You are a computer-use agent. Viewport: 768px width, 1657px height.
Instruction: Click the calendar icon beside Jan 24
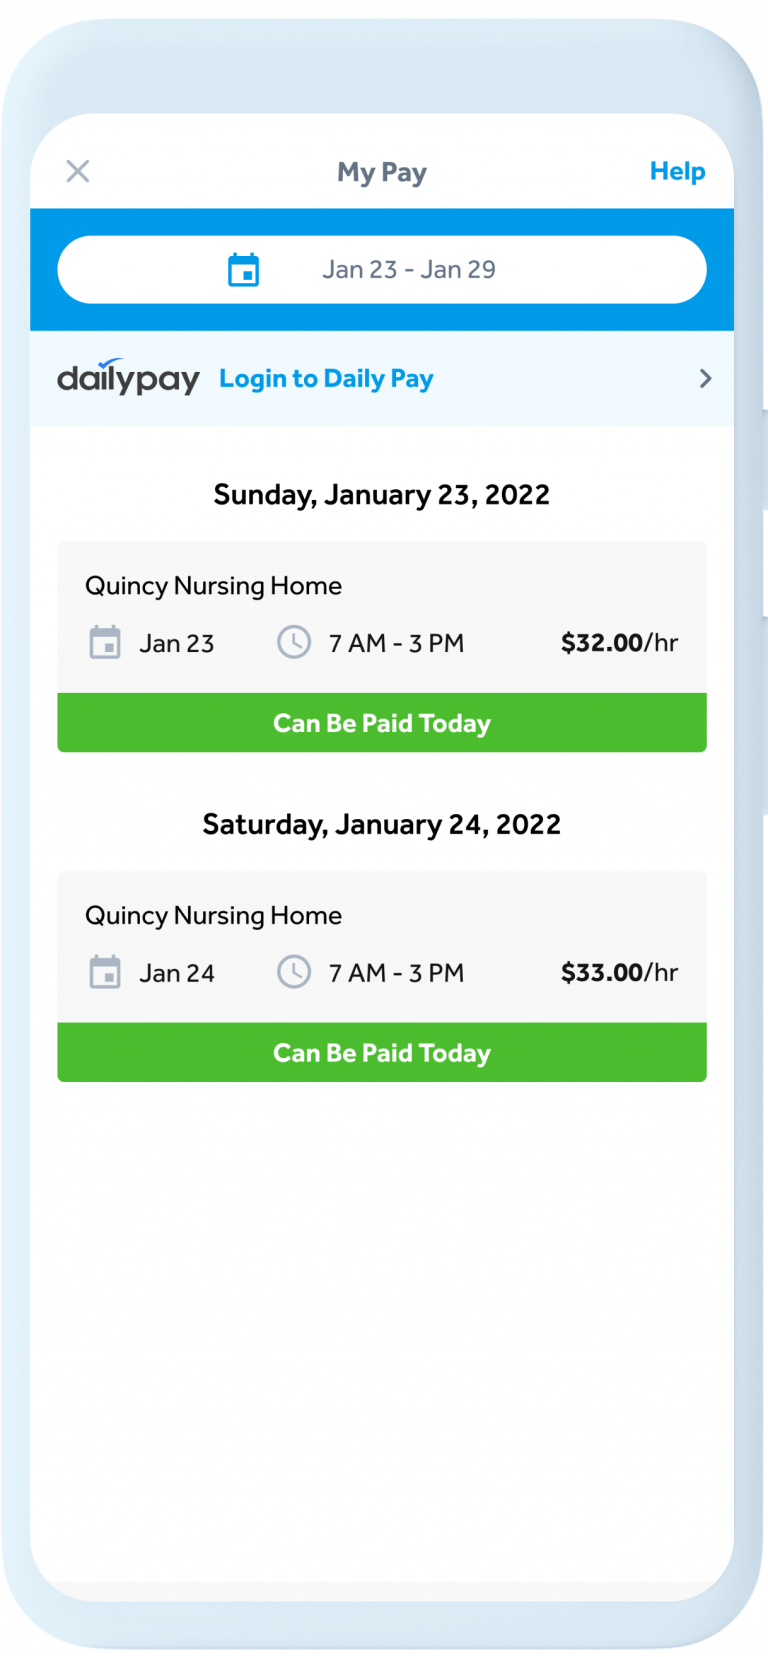click(x=105, y=972)
